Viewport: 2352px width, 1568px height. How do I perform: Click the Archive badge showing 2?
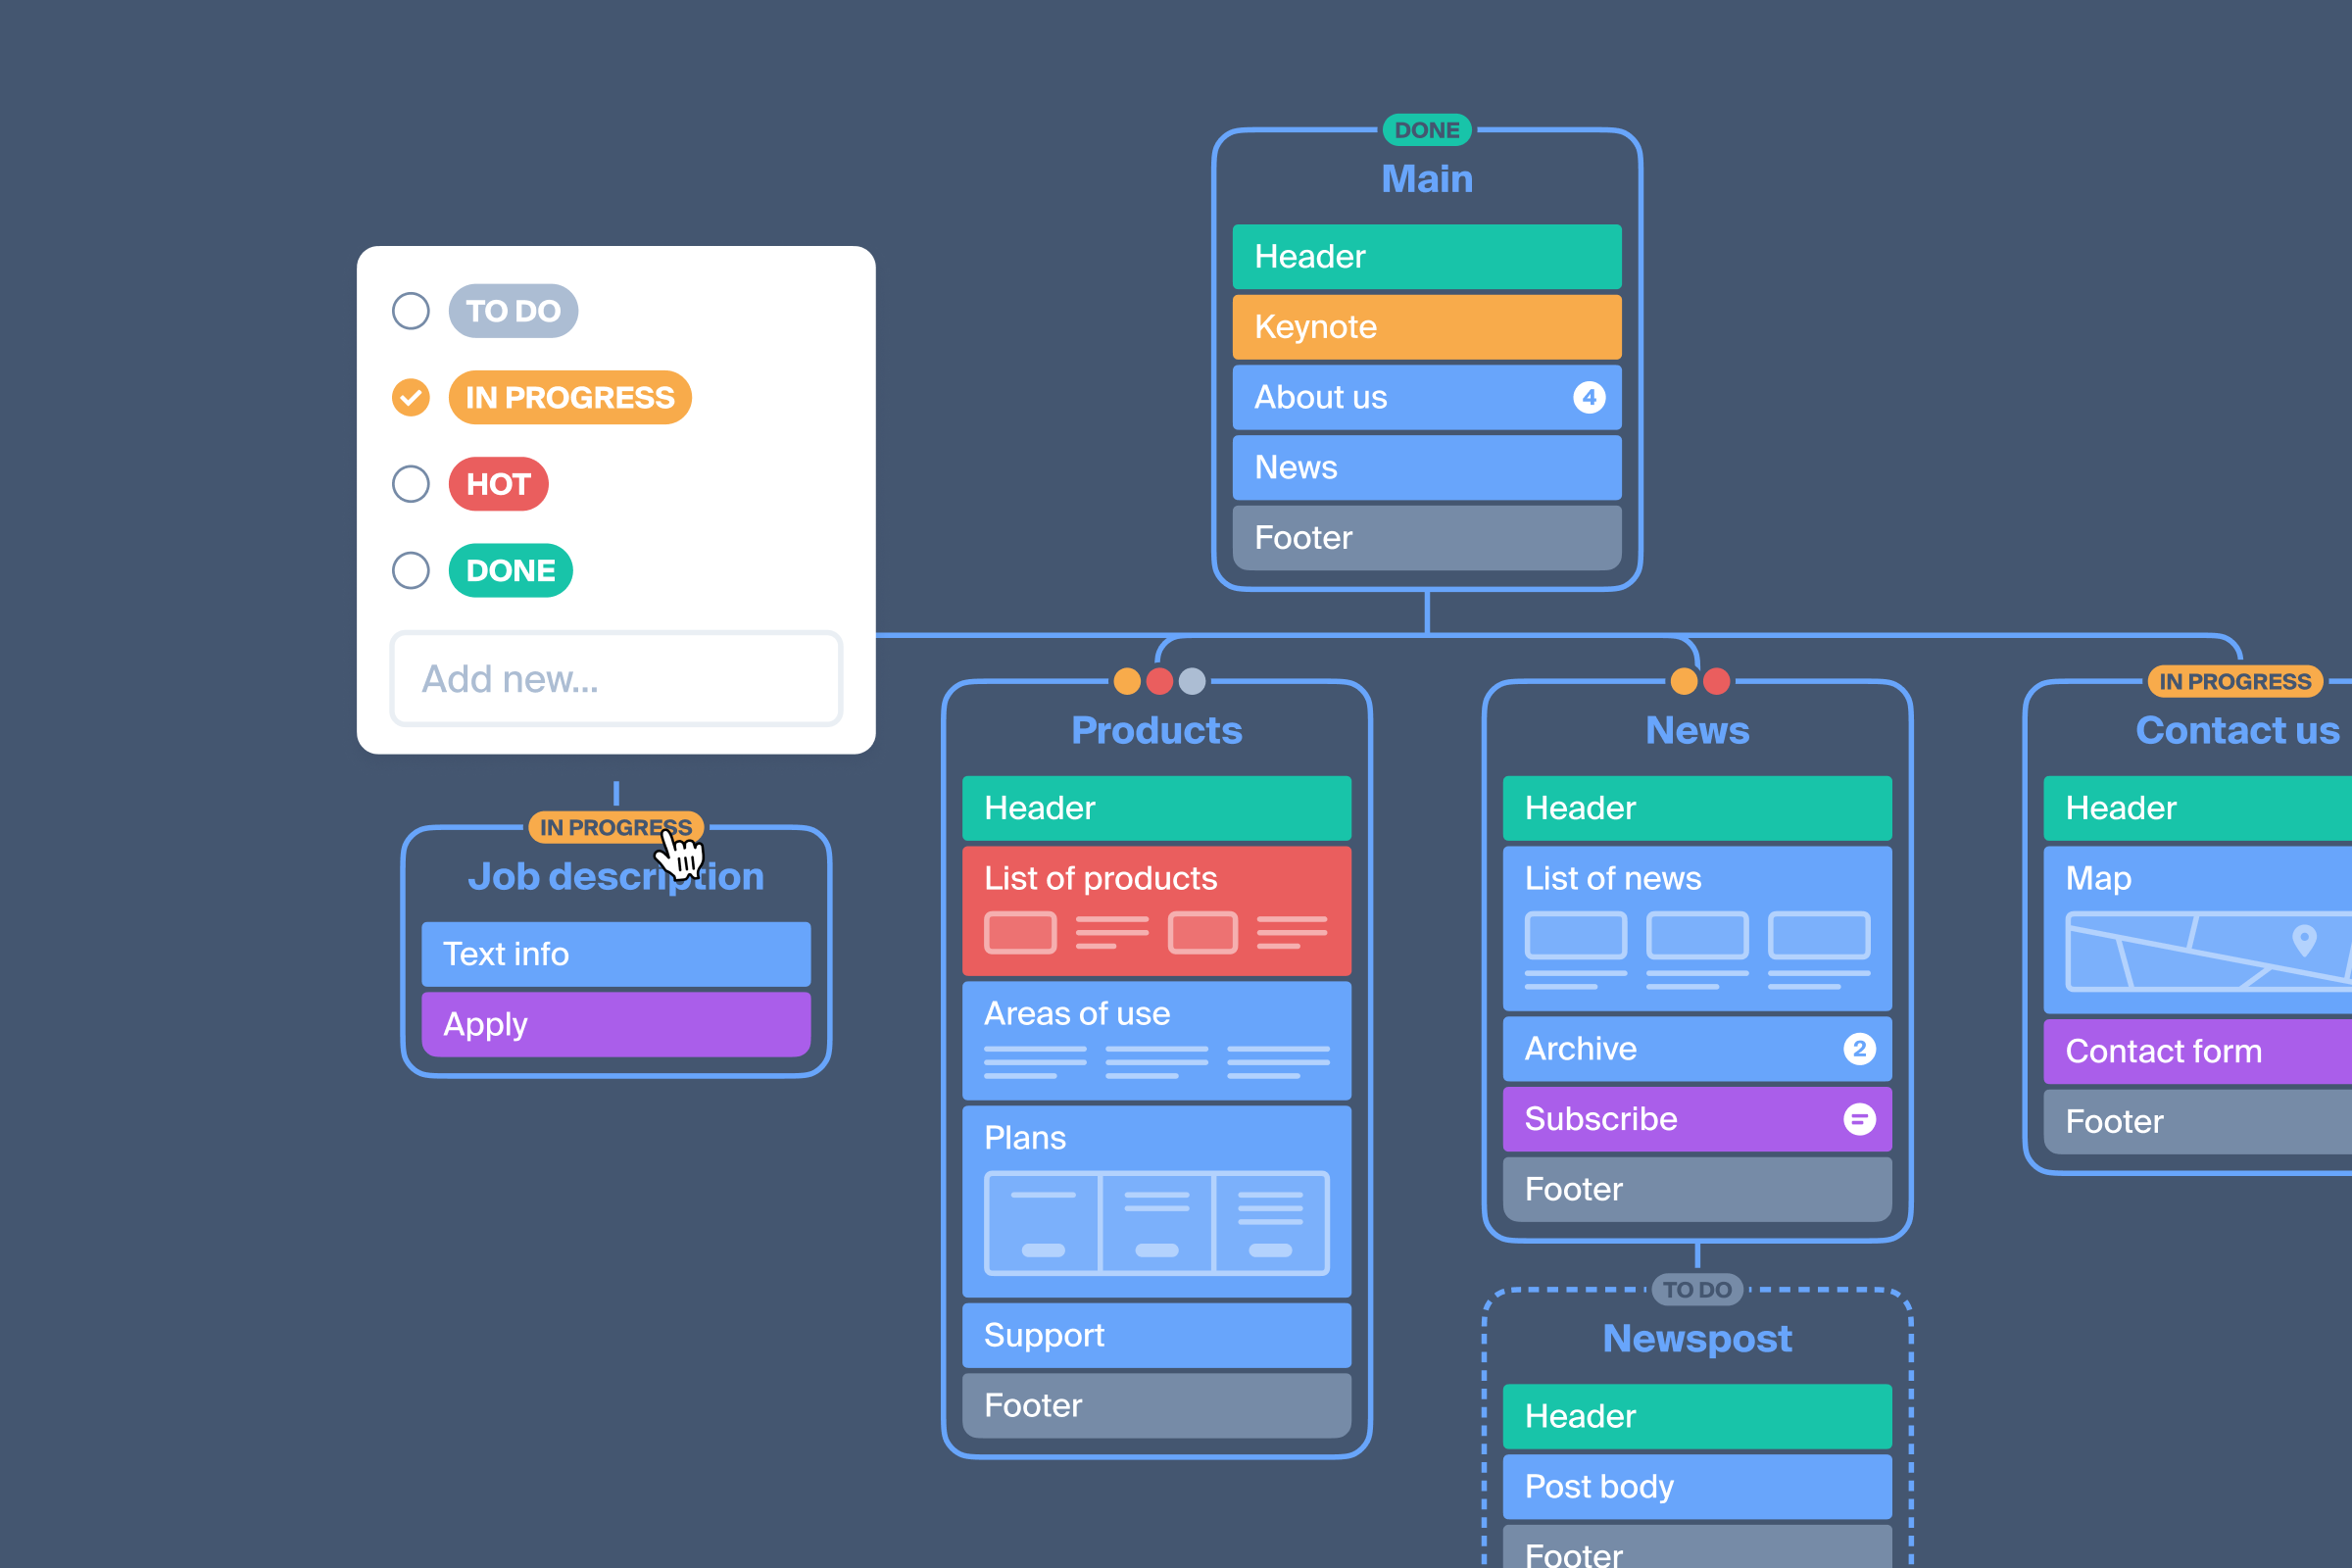pyautogui.click(x=1859, y=1049)
